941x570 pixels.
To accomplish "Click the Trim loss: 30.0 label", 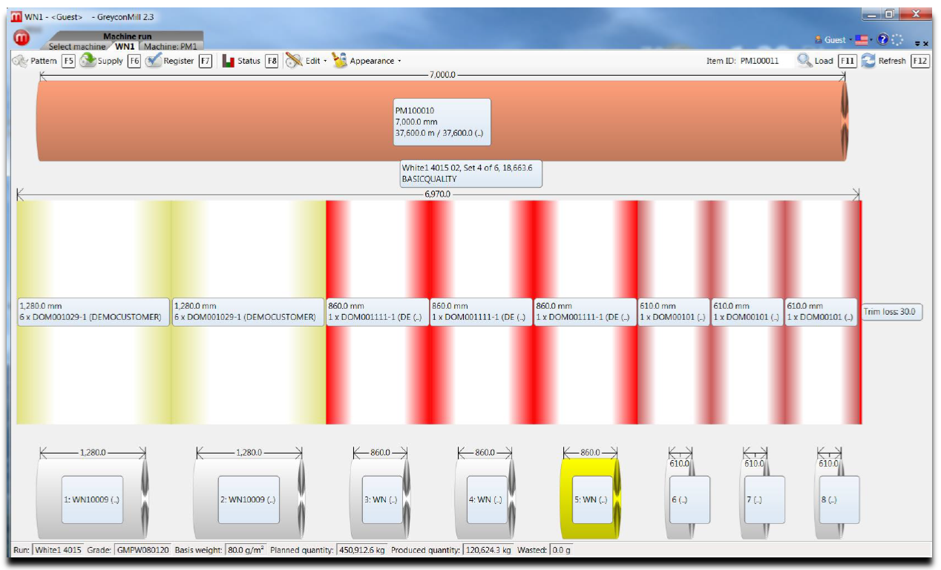I will (891, 312).
